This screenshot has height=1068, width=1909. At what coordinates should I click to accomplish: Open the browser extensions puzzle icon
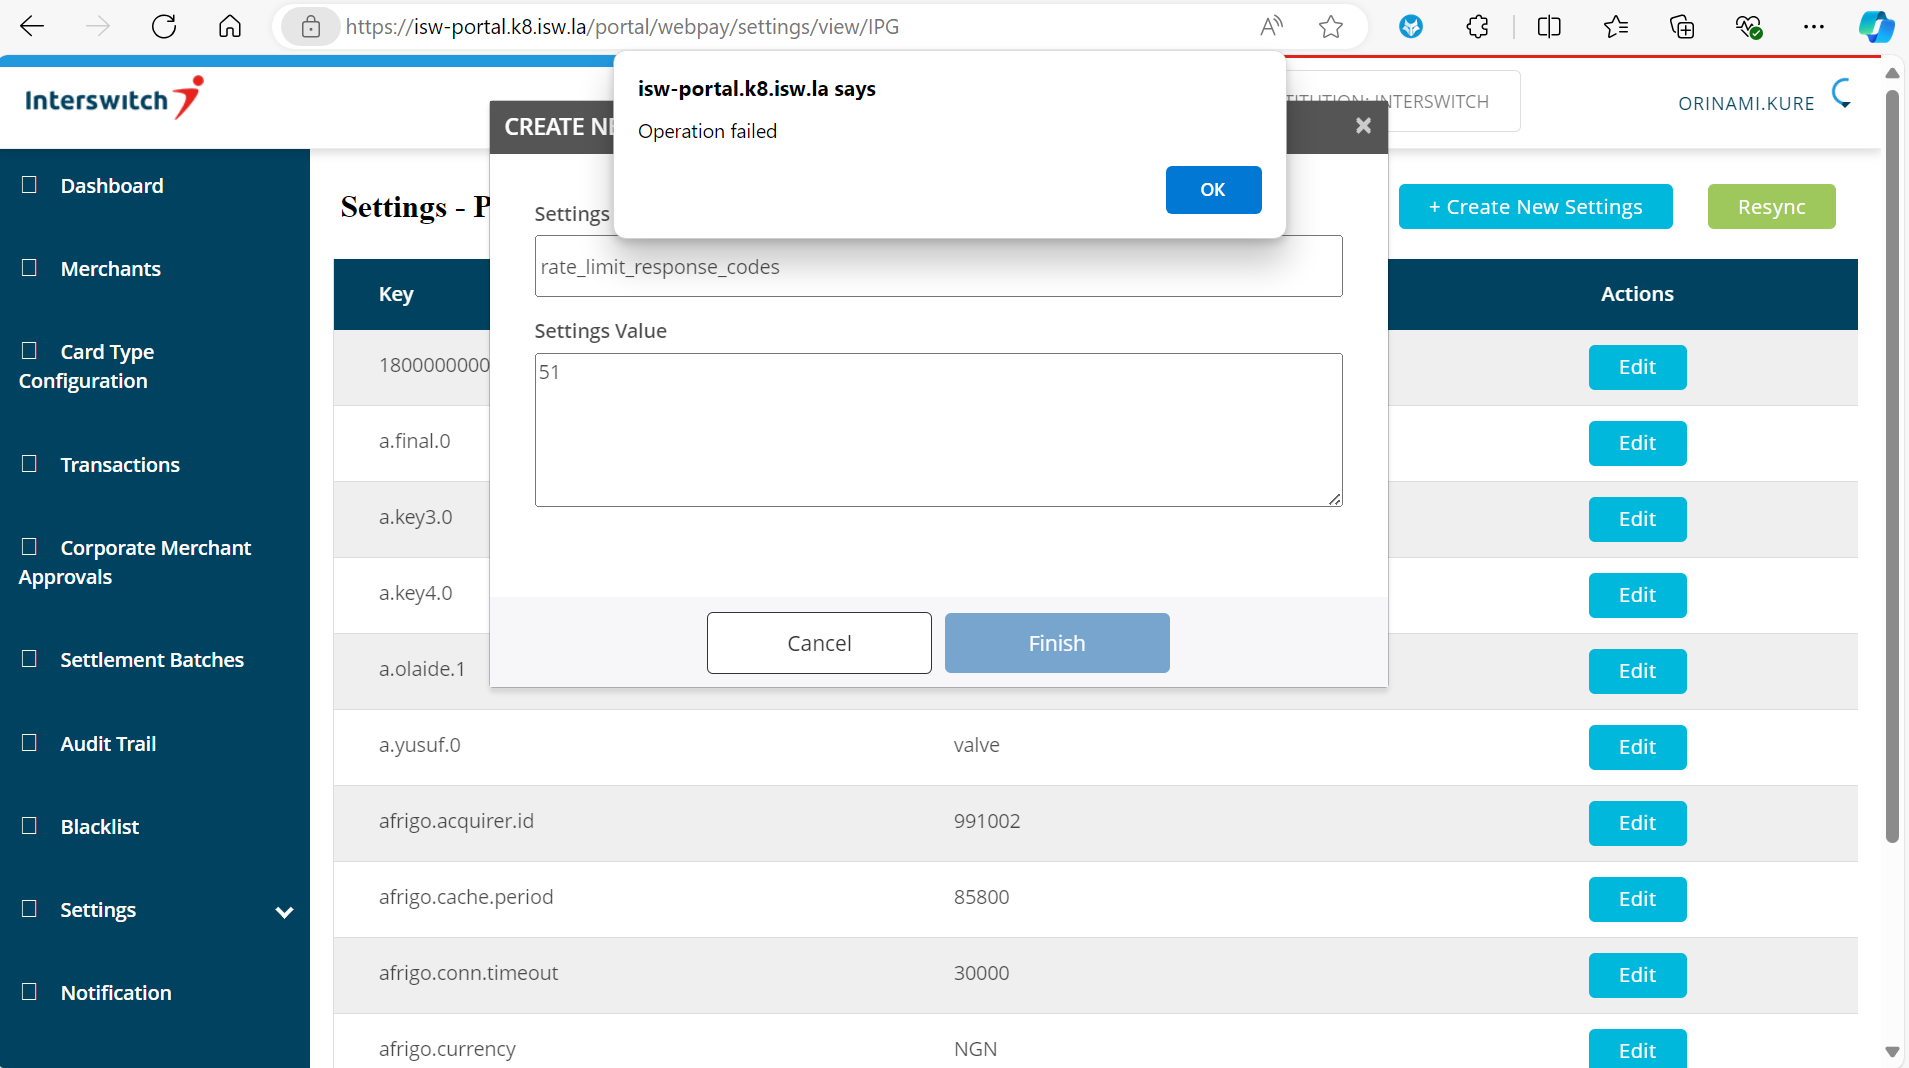coord(1477,27)
